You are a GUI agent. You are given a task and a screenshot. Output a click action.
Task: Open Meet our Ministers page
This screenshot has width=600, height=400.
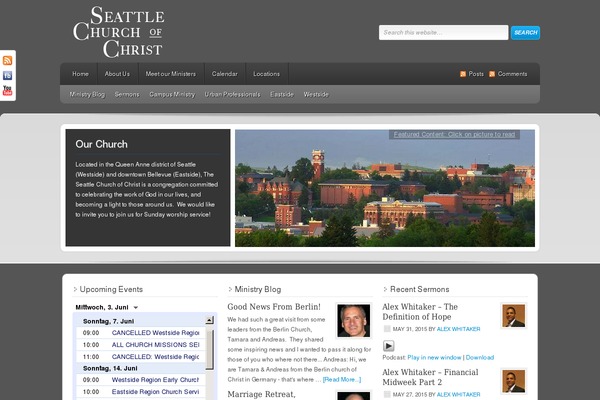[171, 74]
